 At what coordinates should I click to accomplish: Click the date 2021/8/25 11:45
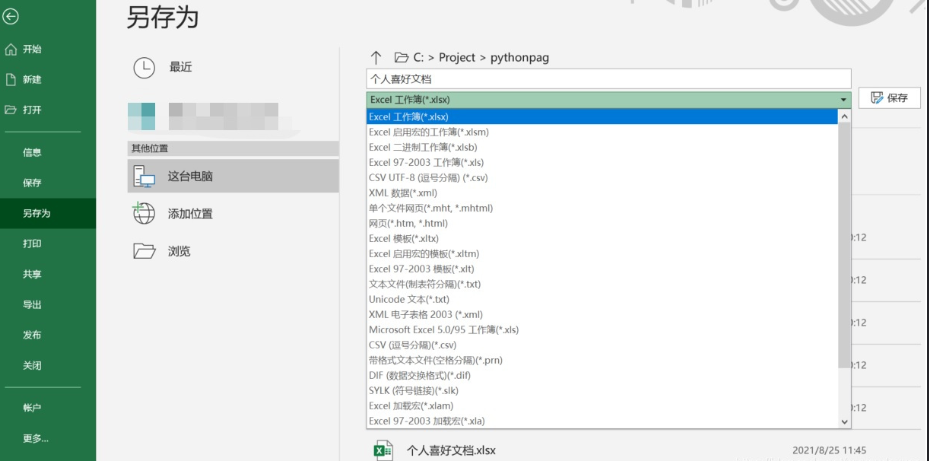point(829,450)
